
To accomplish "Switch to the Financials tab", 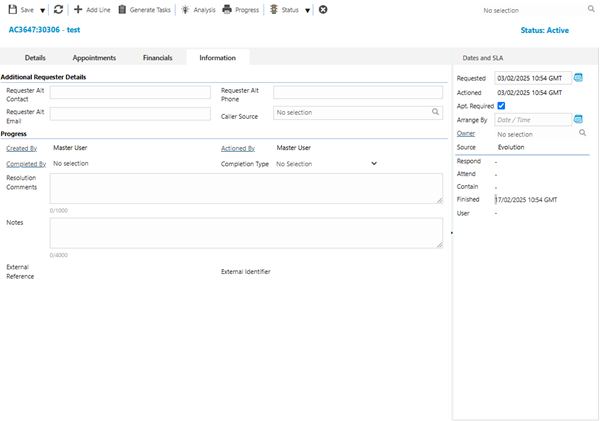I will [158, 58].
